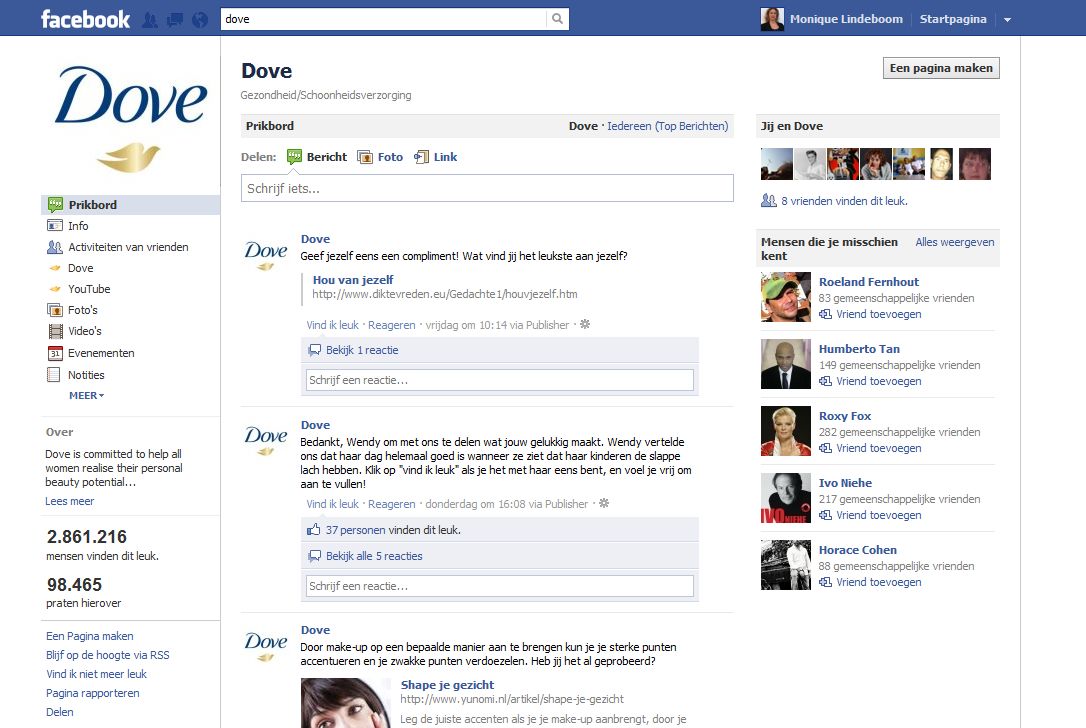The height and width of the screenshot is (728, 1086).
Task: Click Vind ik niet meer leuk
Action: (96, 674)
